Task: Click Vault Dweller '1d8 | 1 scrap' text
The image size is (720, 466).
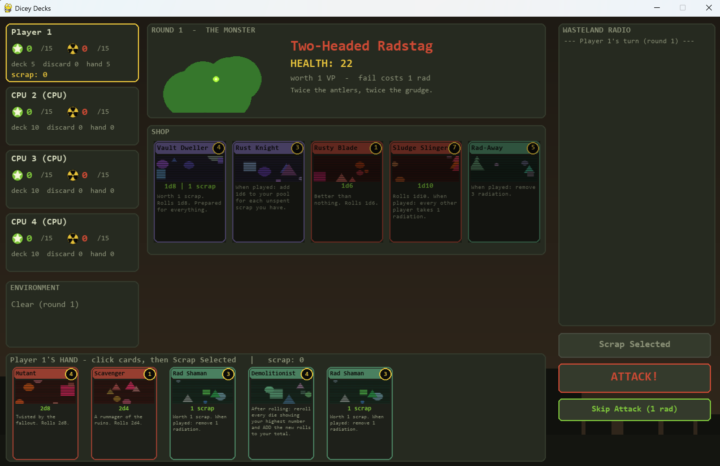Action: pyautogui.click(x=190, y=186)
